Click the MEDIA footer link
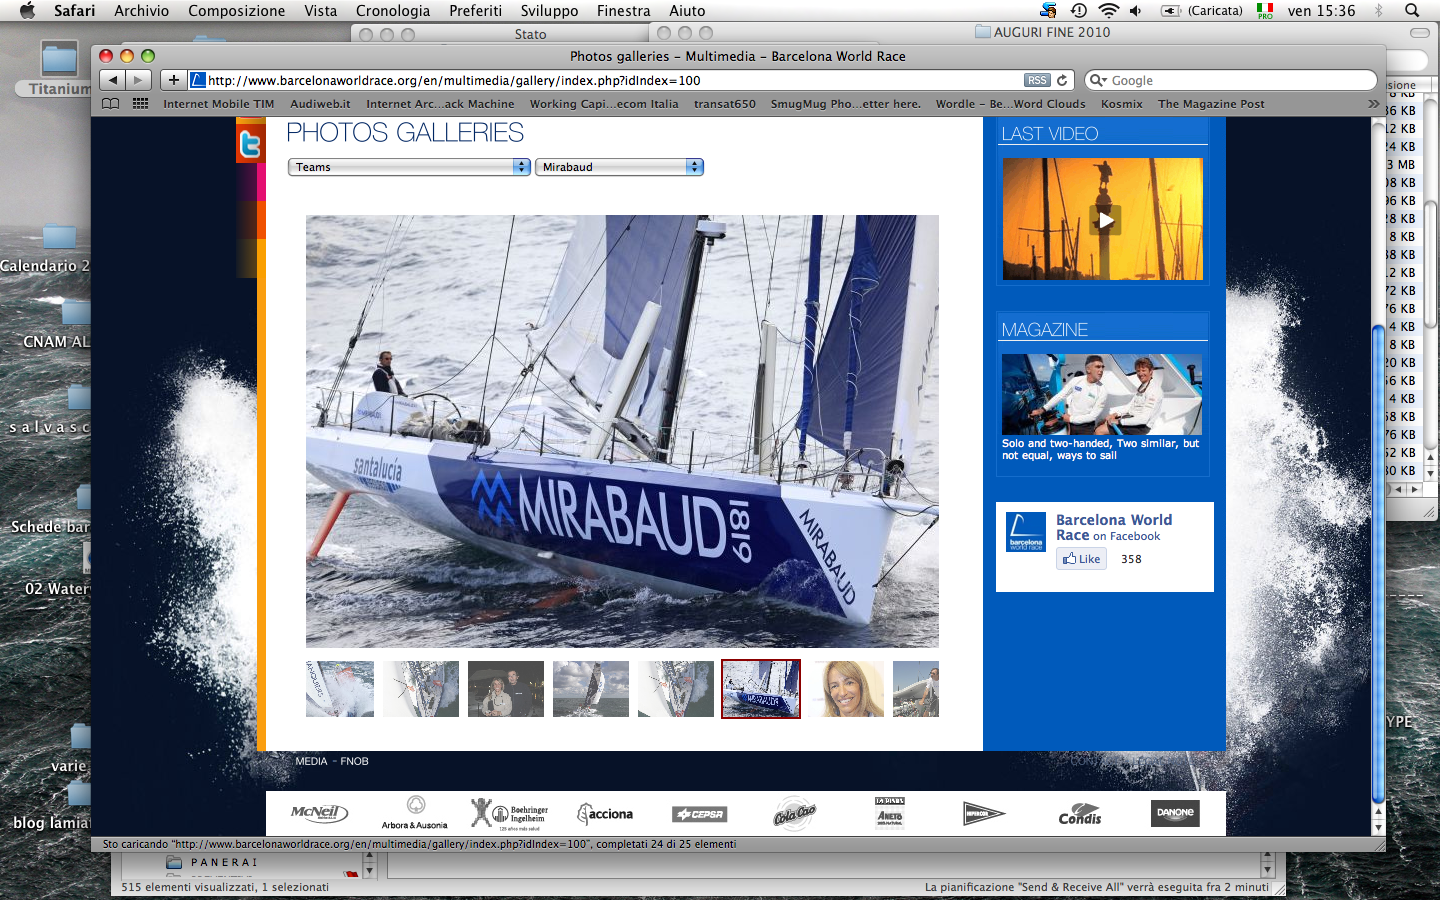This screenshot has height=900, width=1440. (311, 761)
